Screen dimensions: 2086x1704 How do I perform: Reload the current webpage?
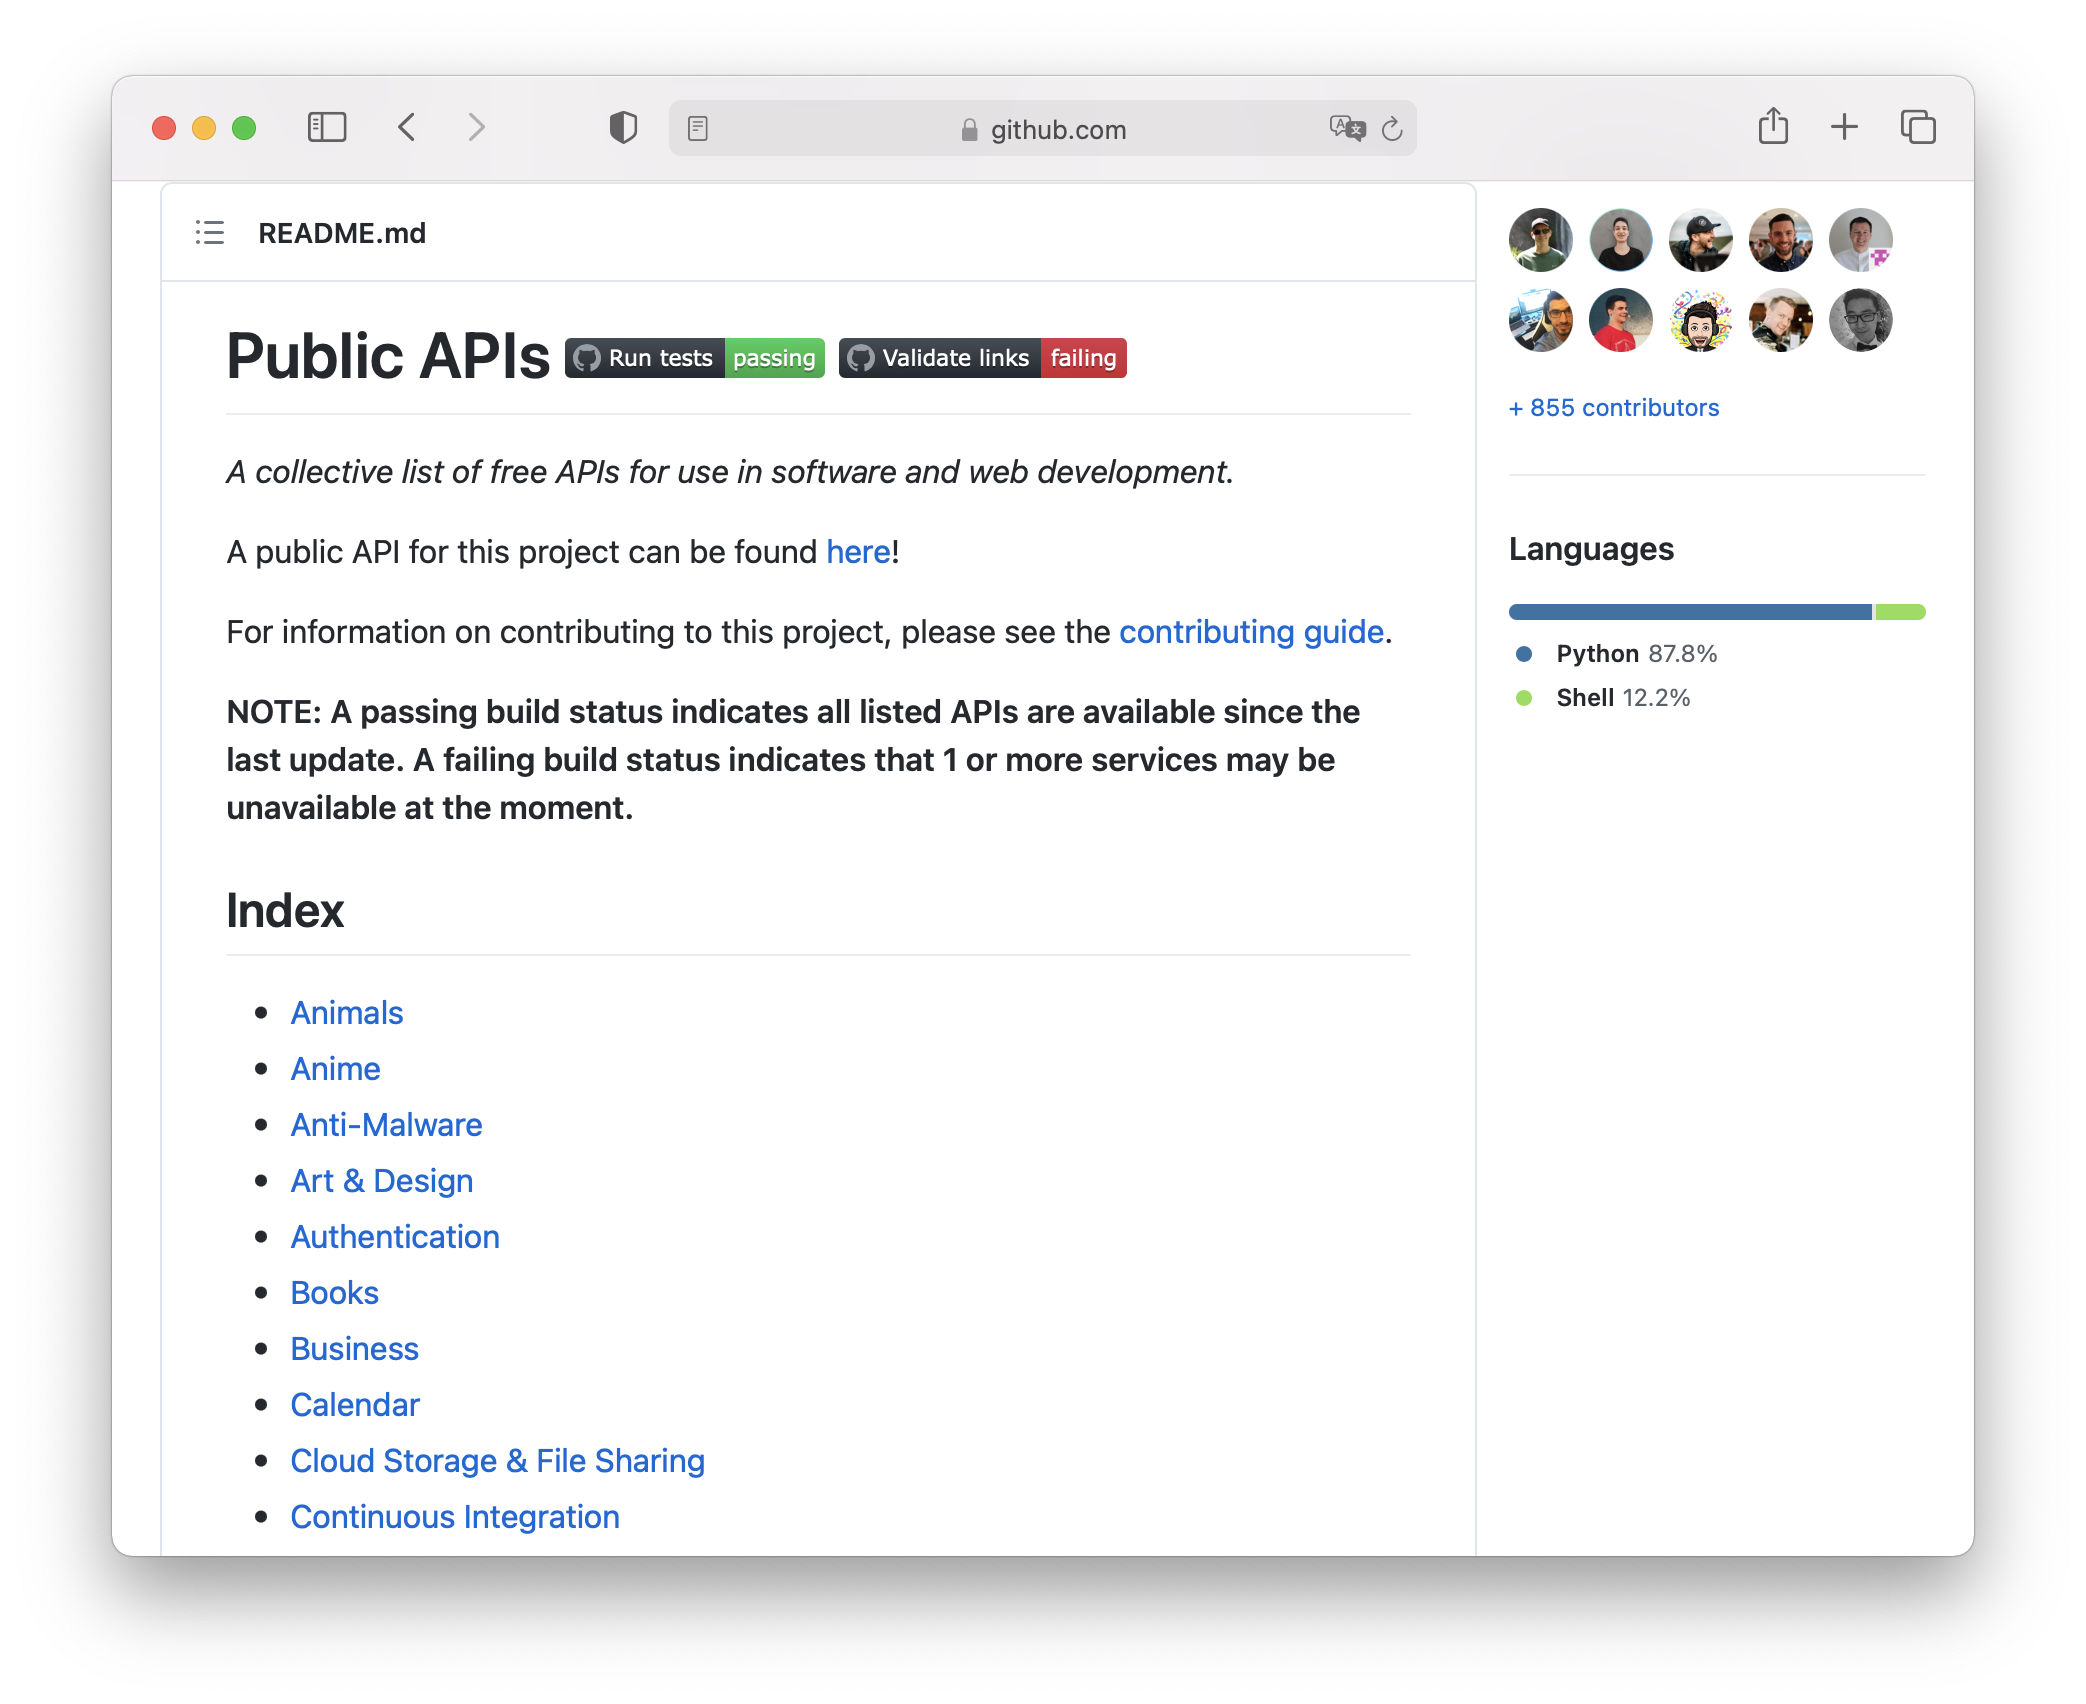point(1392,128)
